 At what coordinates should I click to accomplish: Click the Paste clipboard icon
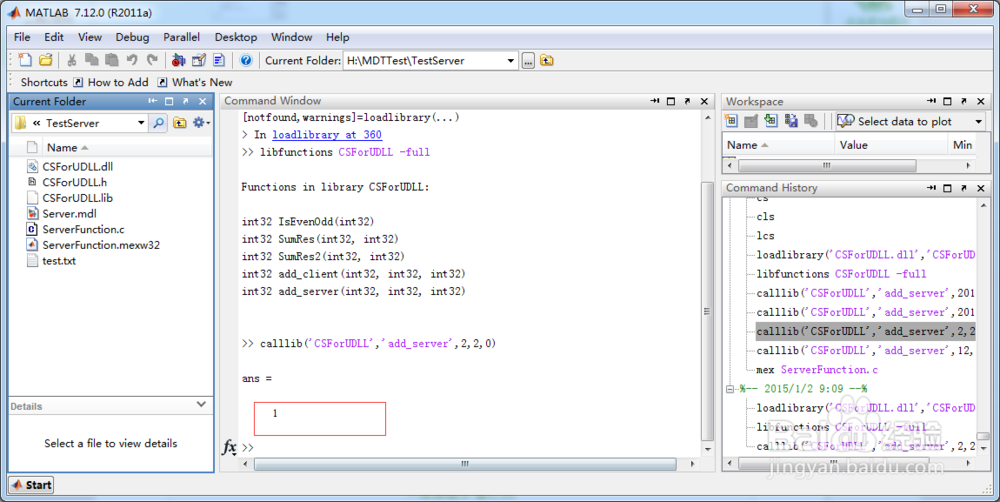click(x=112, y=60)
